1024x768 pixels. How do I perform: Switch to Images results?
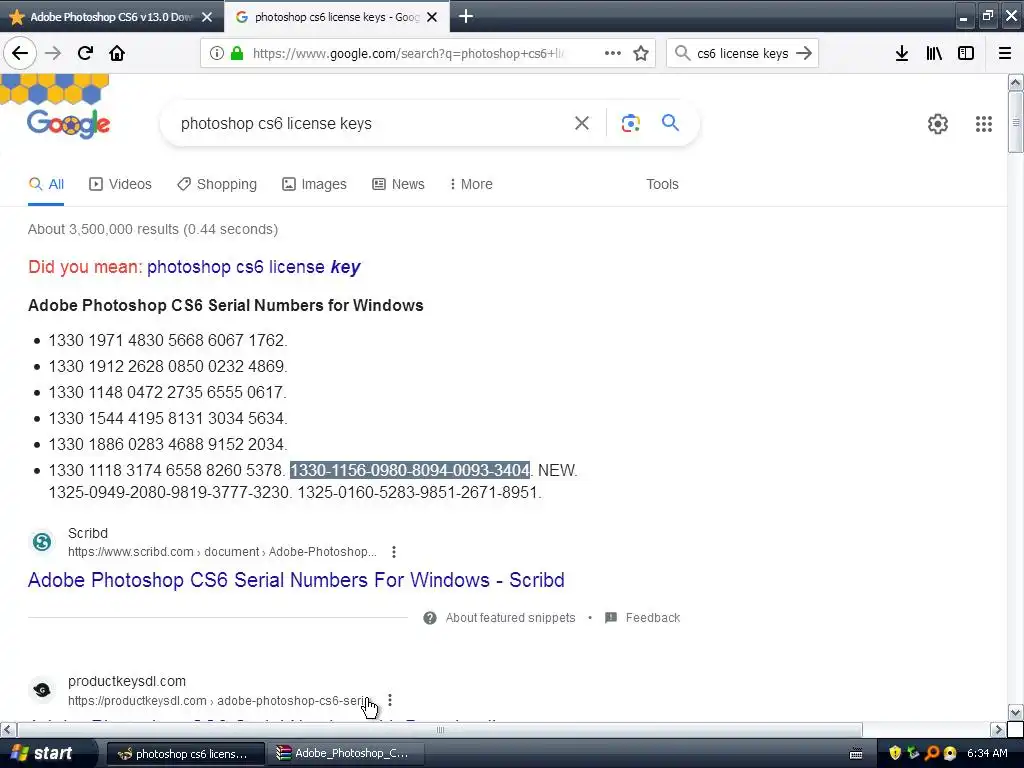pyautogui.click(x=314, y=184)
